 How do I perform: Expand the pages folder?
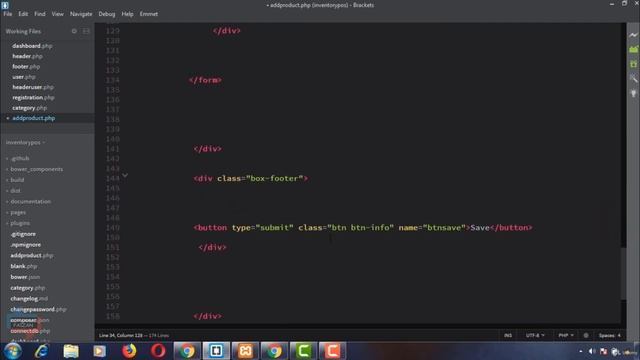tap(18, 212)
